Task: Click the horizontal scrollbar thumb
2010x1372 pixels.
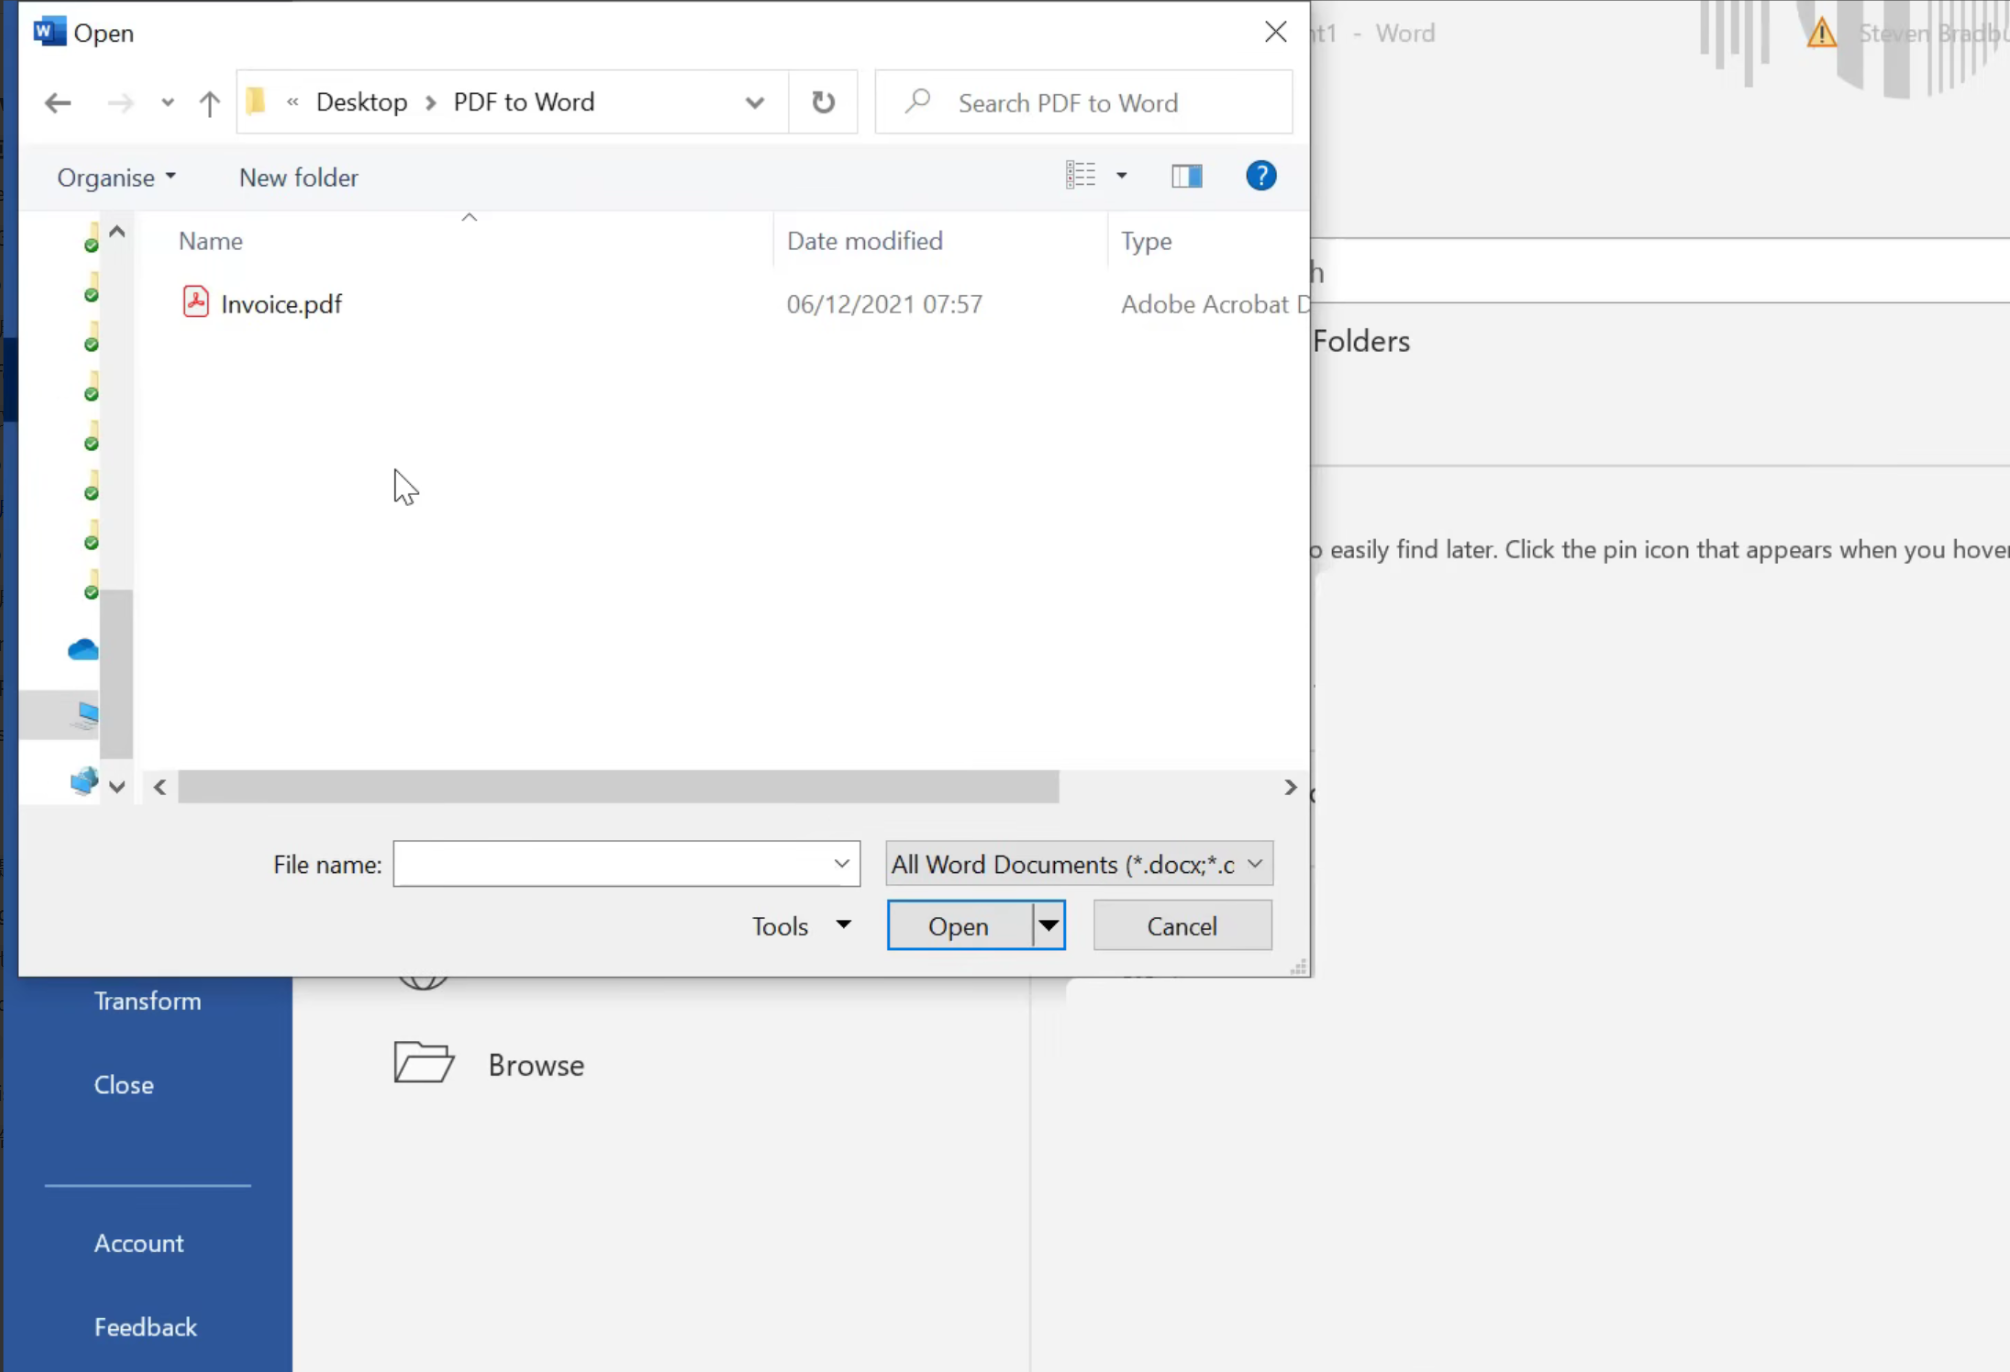Action: (x=618, y=788)
